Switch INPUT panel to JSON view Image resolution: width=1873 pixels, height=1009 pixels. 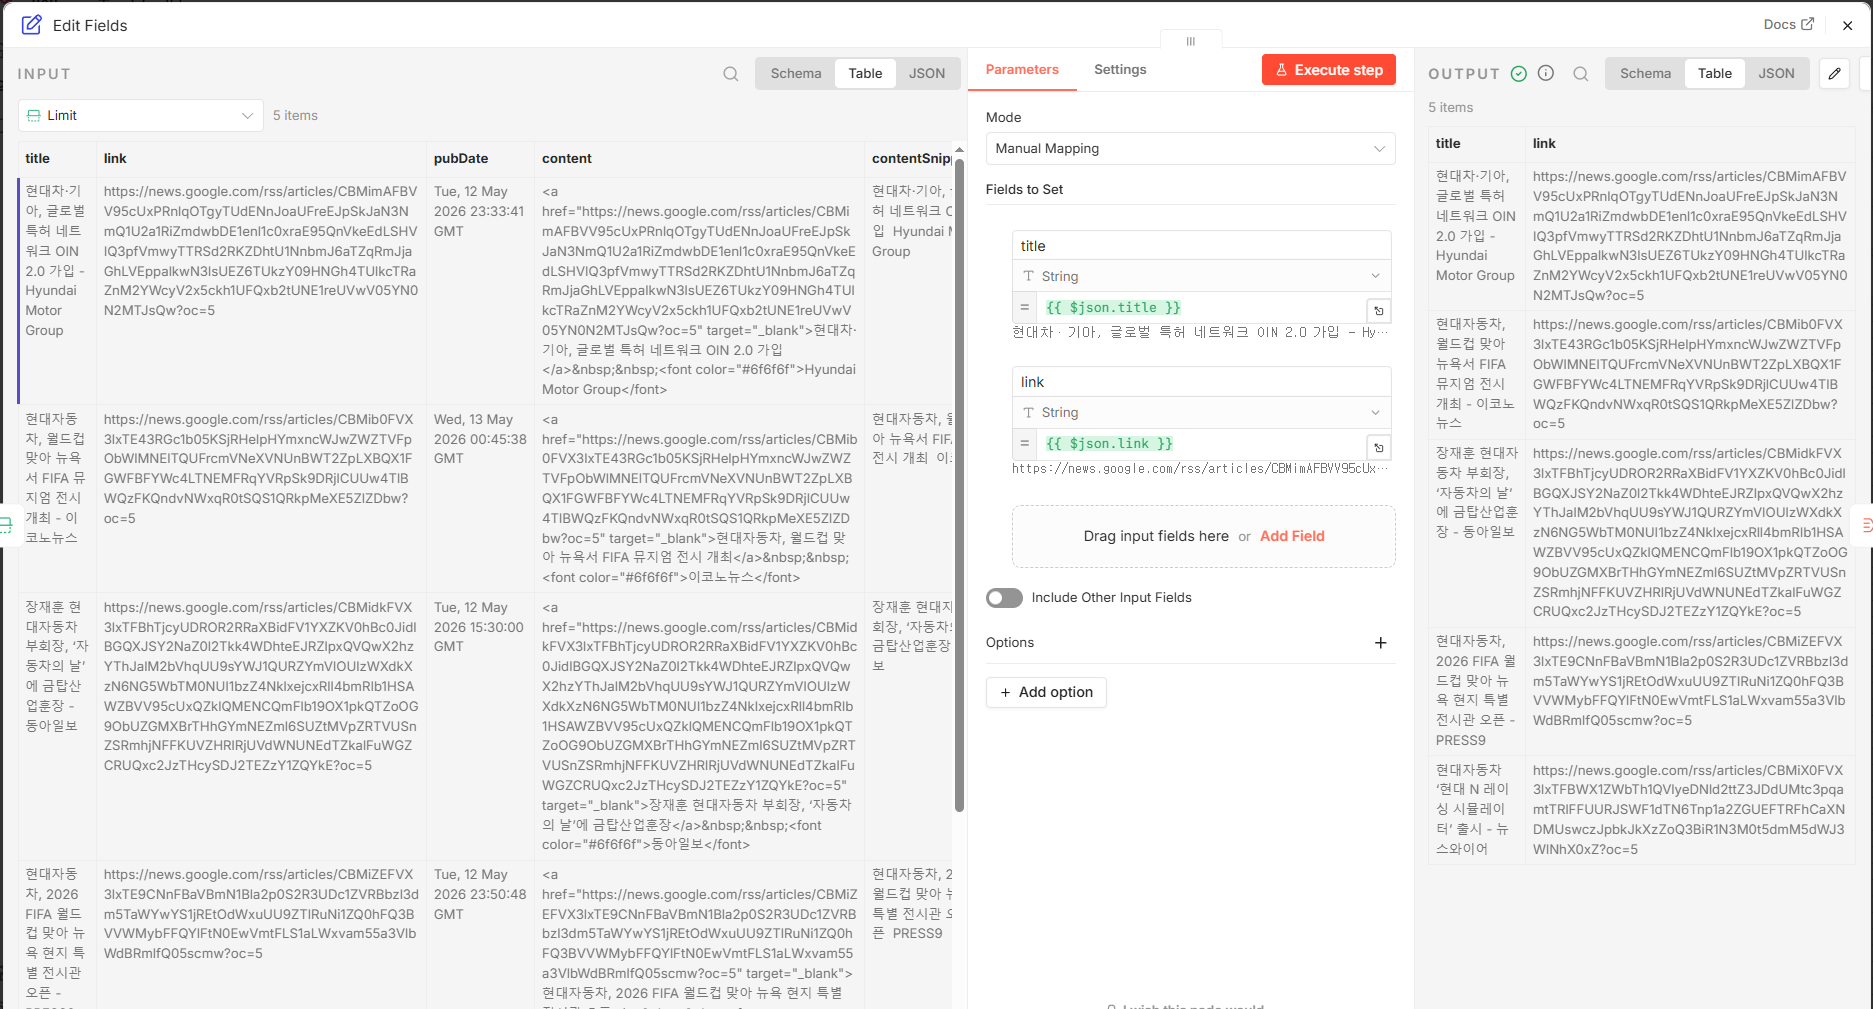[927, 74]
